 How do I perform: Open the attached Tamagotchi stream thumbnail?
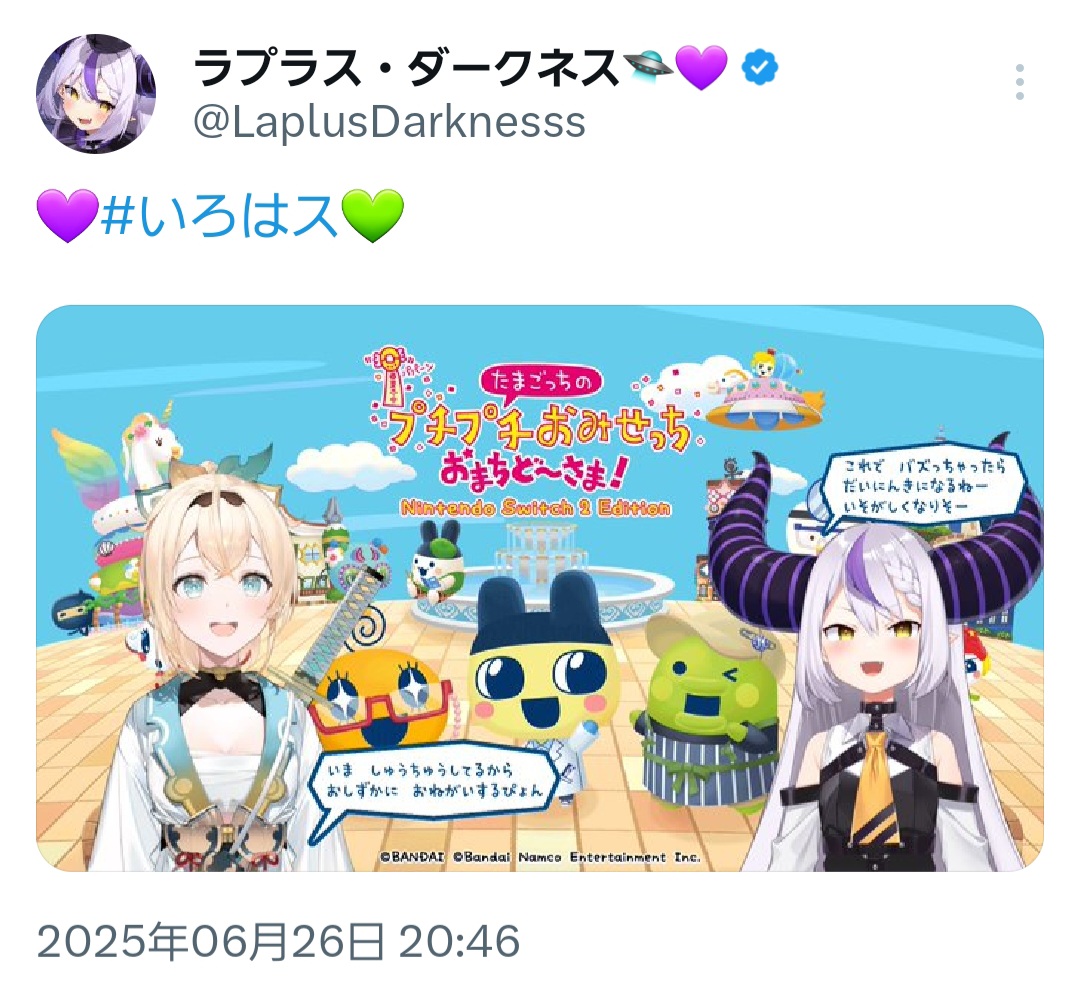click(540, 588)
